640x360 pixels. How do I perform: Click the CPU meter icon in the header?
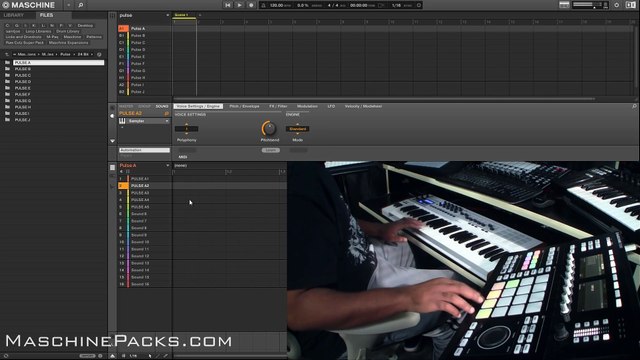coord(606,5)
